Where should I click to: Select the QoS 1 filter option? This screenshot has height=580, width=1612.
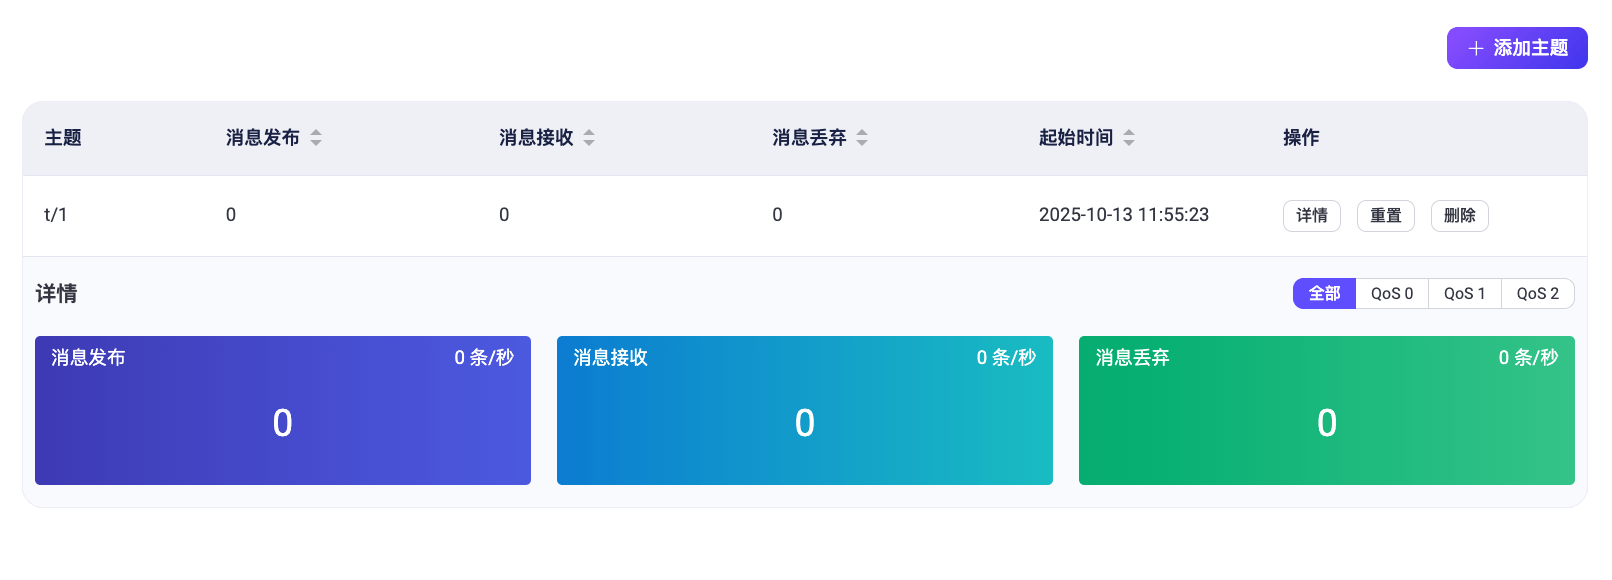tap(1465, 293)
